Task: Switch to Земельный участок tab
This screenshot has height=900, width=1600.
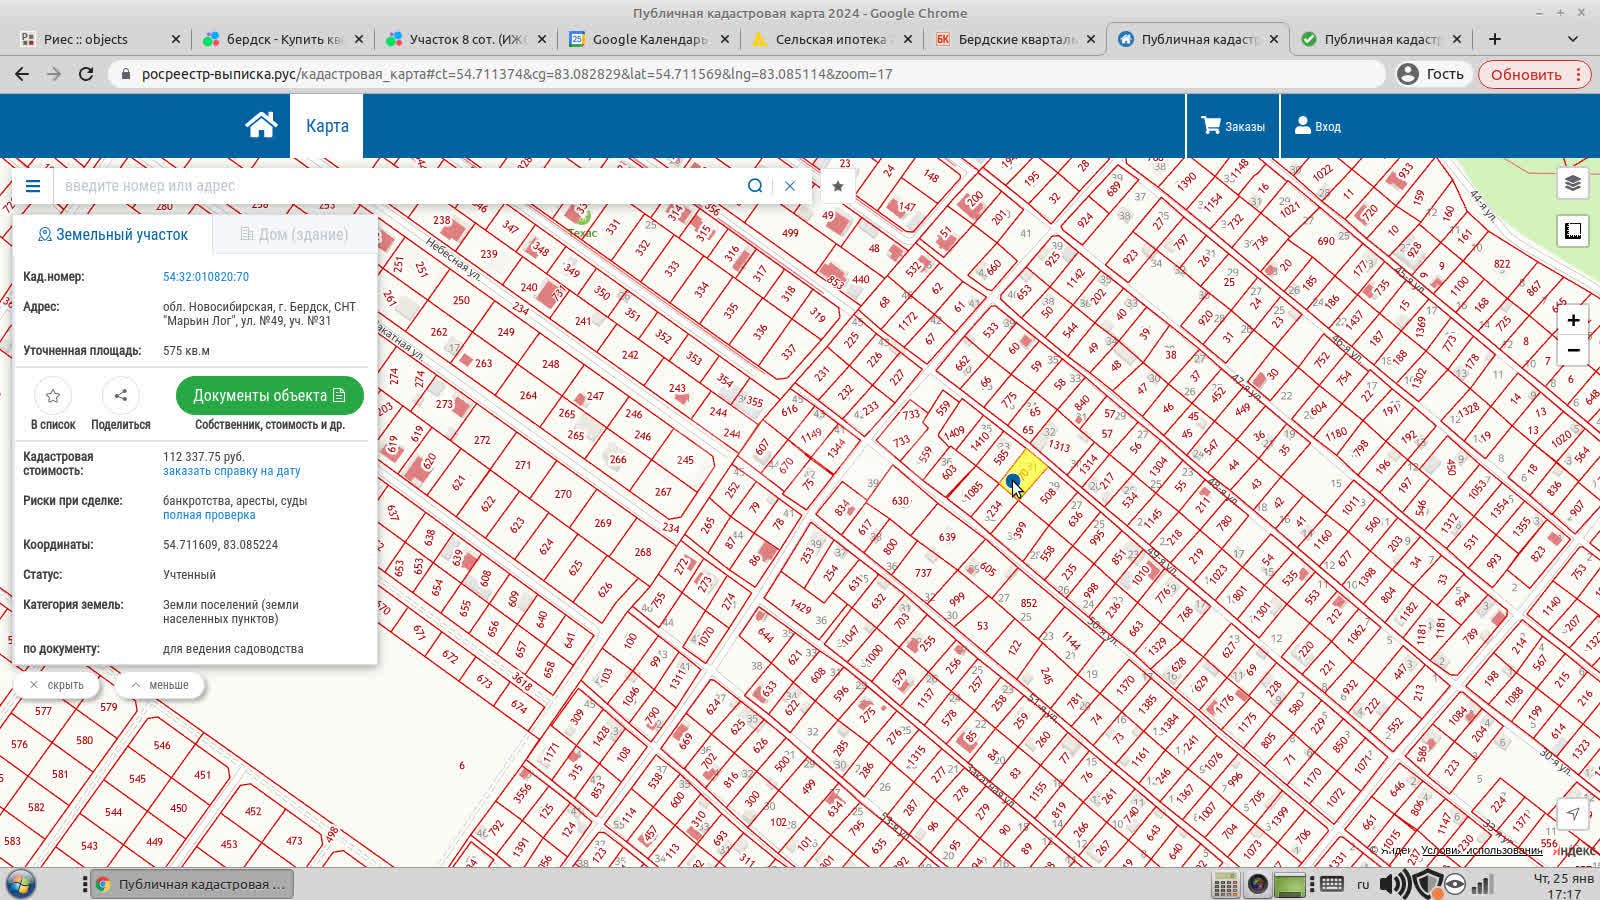Action: (x=113, y=234)
